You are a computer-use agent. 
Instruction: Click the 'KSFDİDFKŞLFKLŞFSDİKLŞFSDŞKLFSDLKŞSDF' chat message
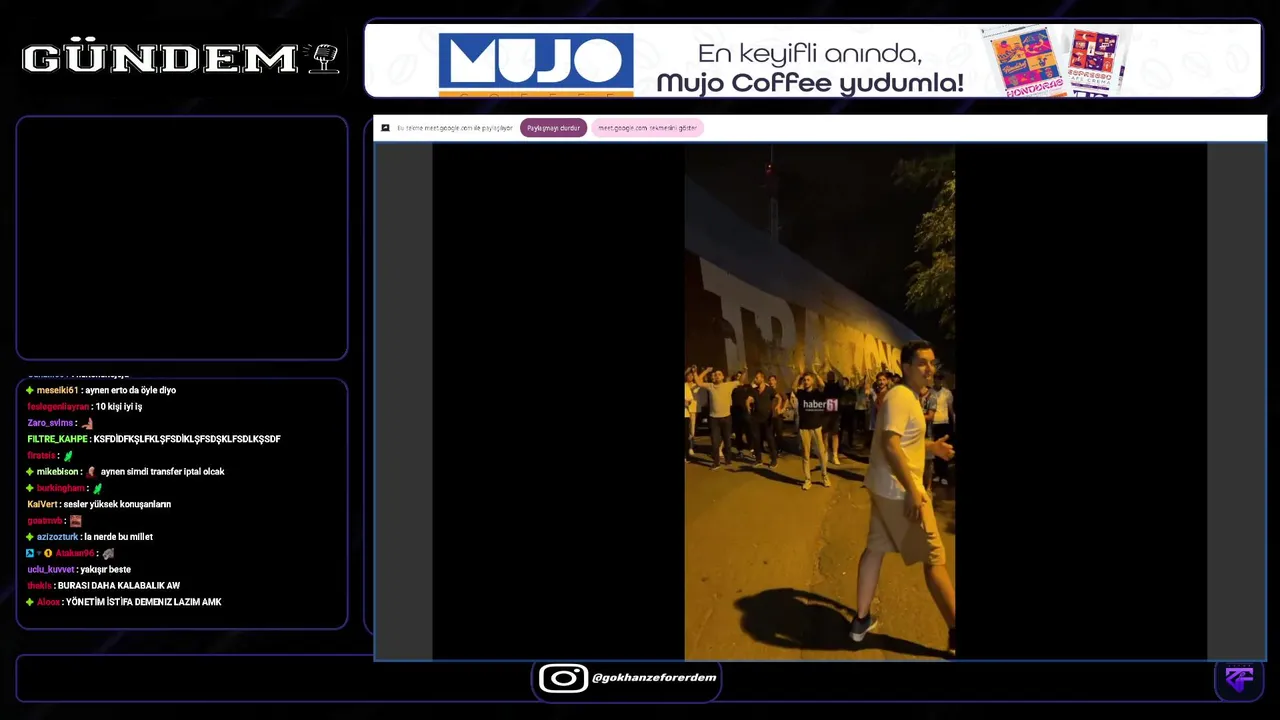pos(187,439)
